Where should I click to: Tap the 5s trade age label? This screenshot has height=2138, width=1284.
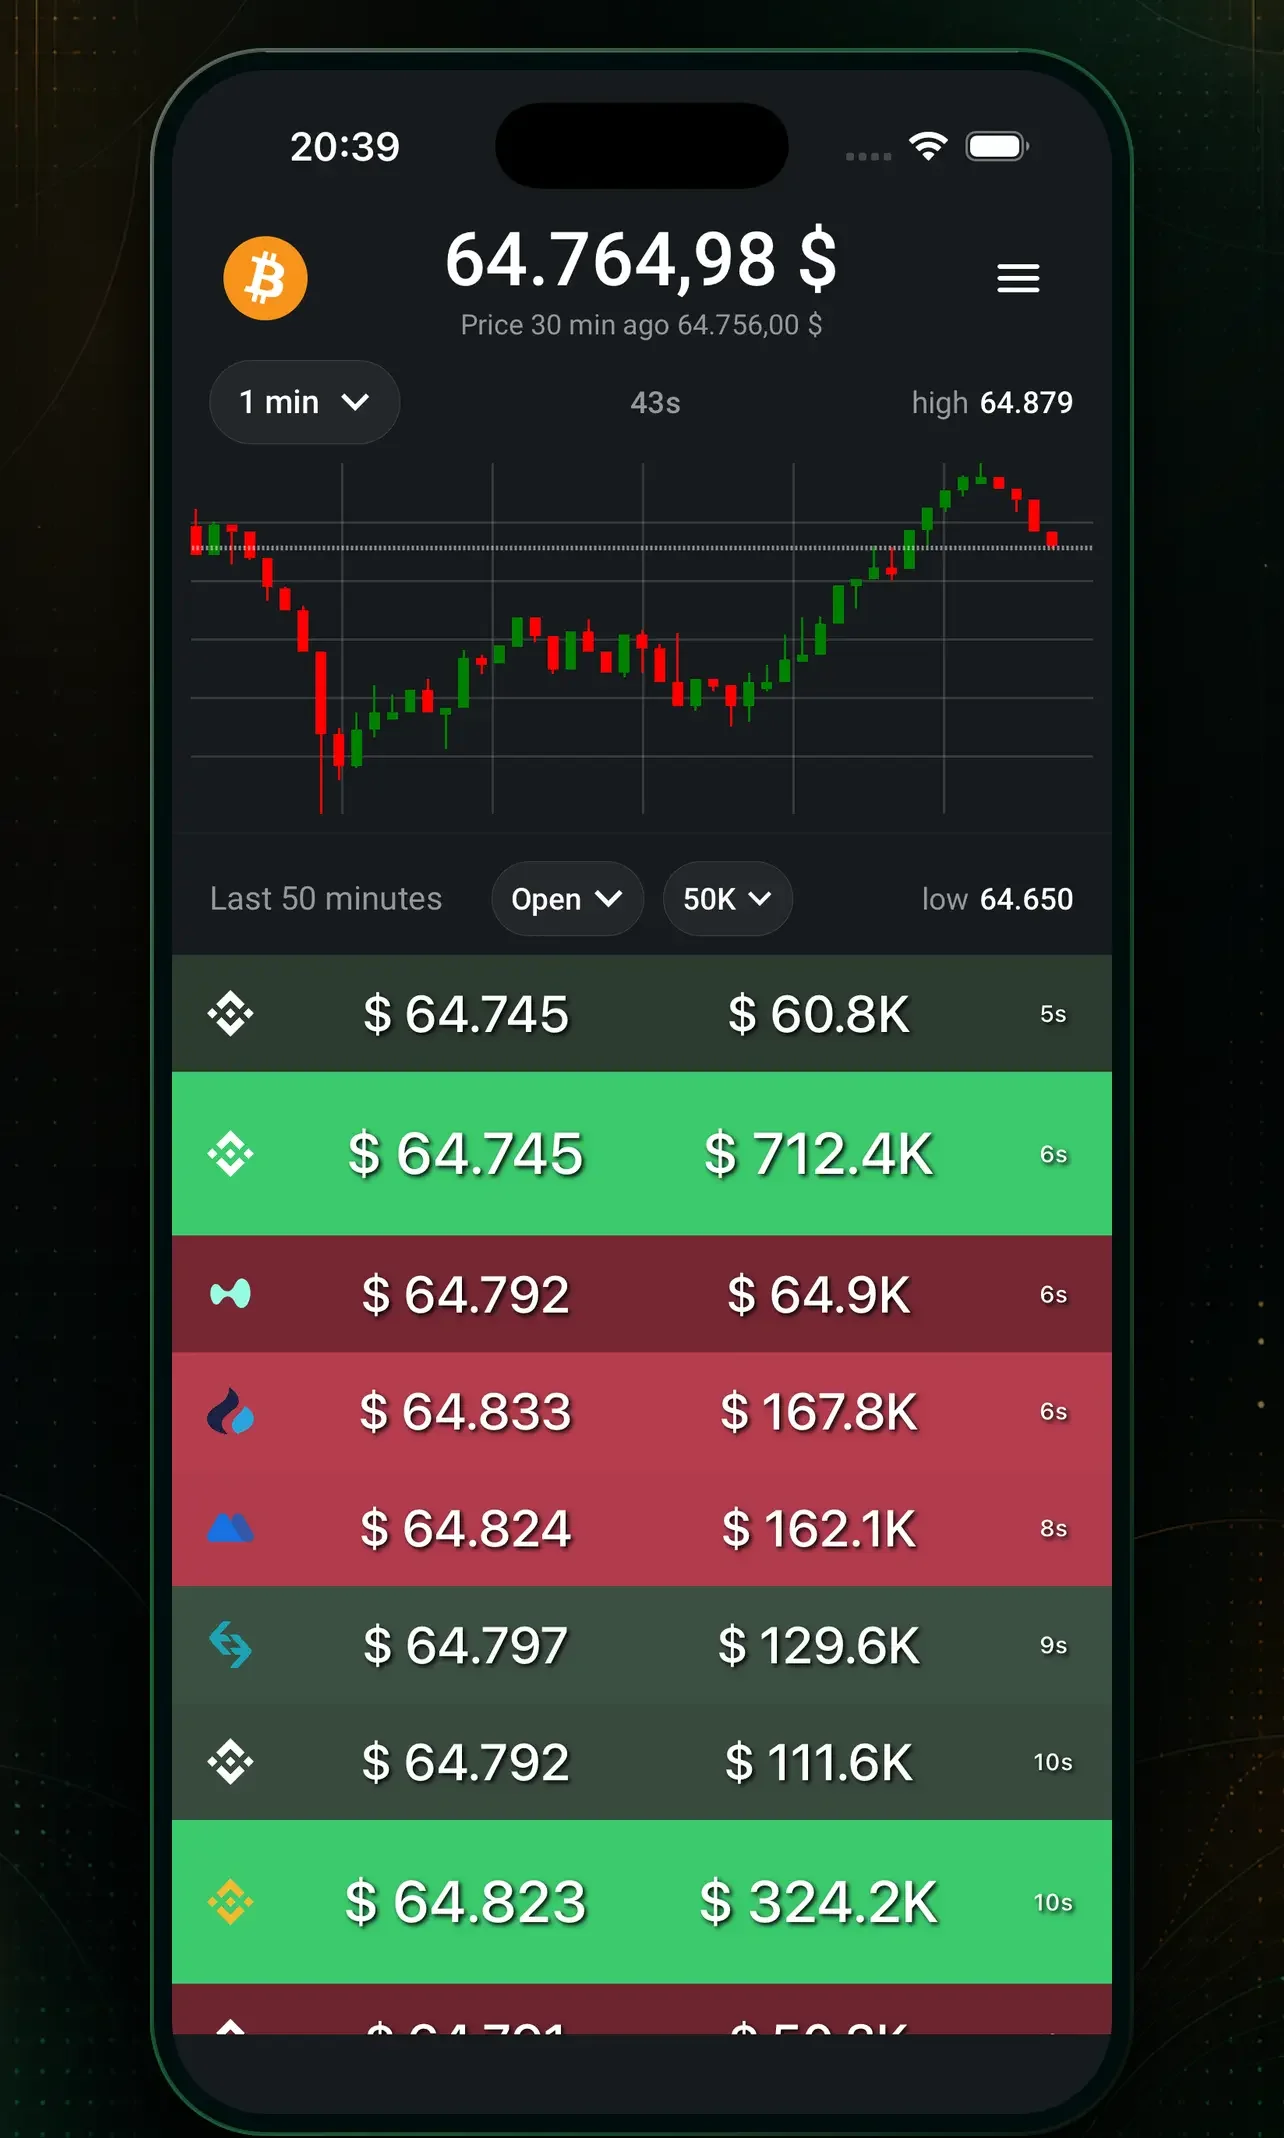1053,1014
